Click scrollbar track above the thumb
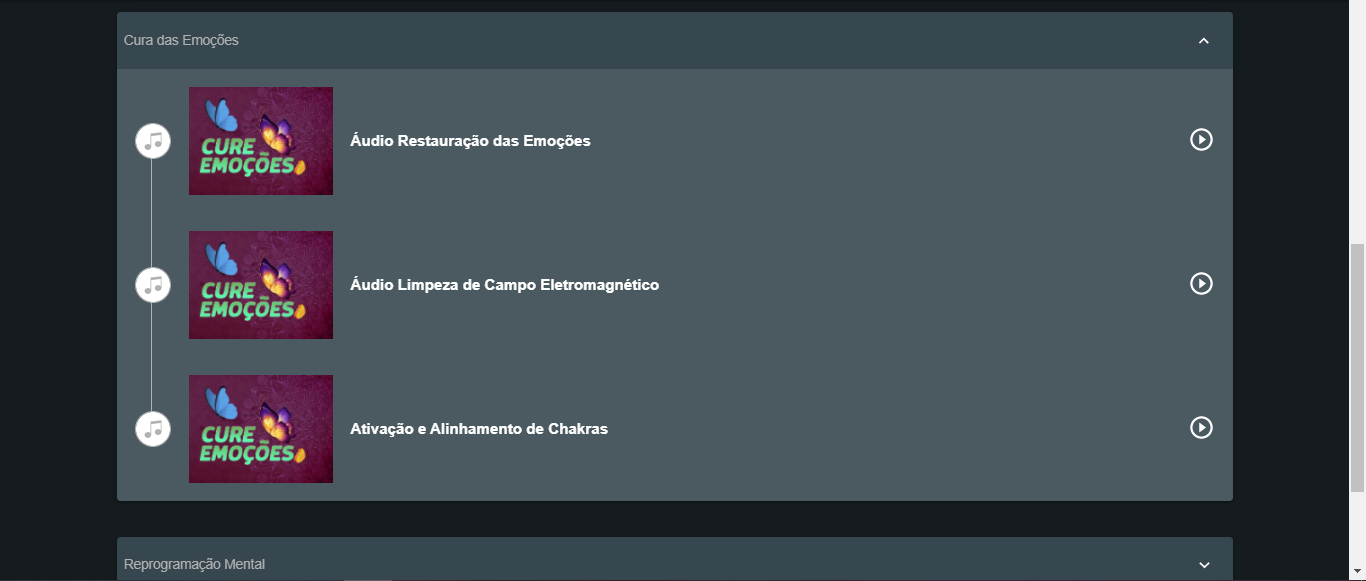1366x581 pixels. (x=1357, y=120)
